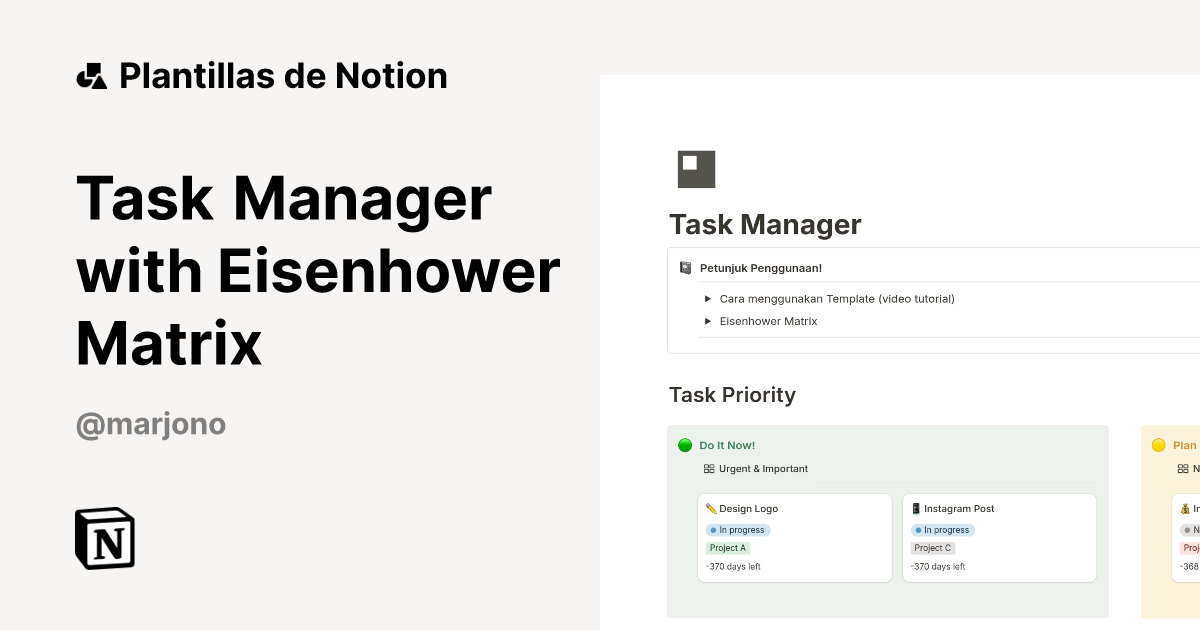Click the grid icon beside Urgent & Important
Image resolution: width=1200 pixels, height=630 pixels.
tap(709, 468)
